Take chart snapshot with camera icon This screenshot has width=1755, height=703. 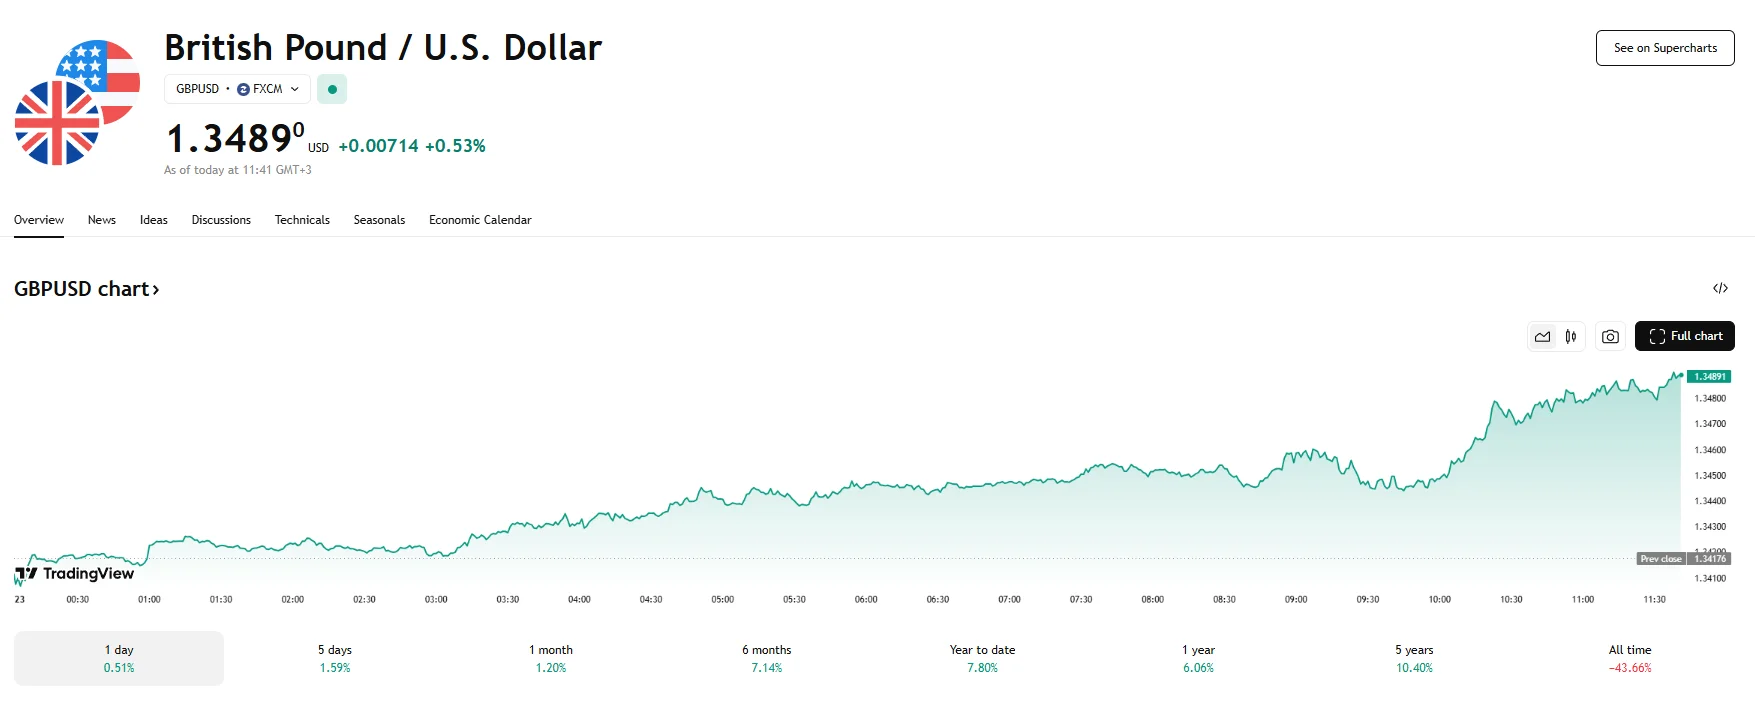point(1610,337)
